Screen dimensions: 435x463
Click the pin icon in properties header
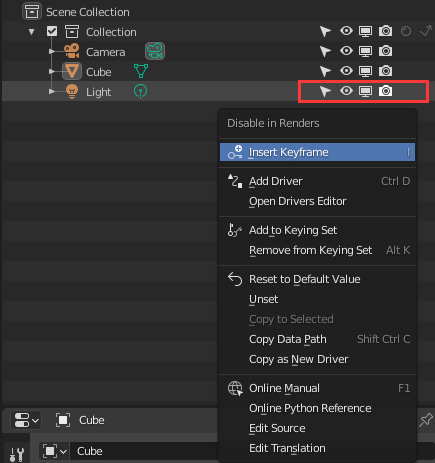point(426,420)
